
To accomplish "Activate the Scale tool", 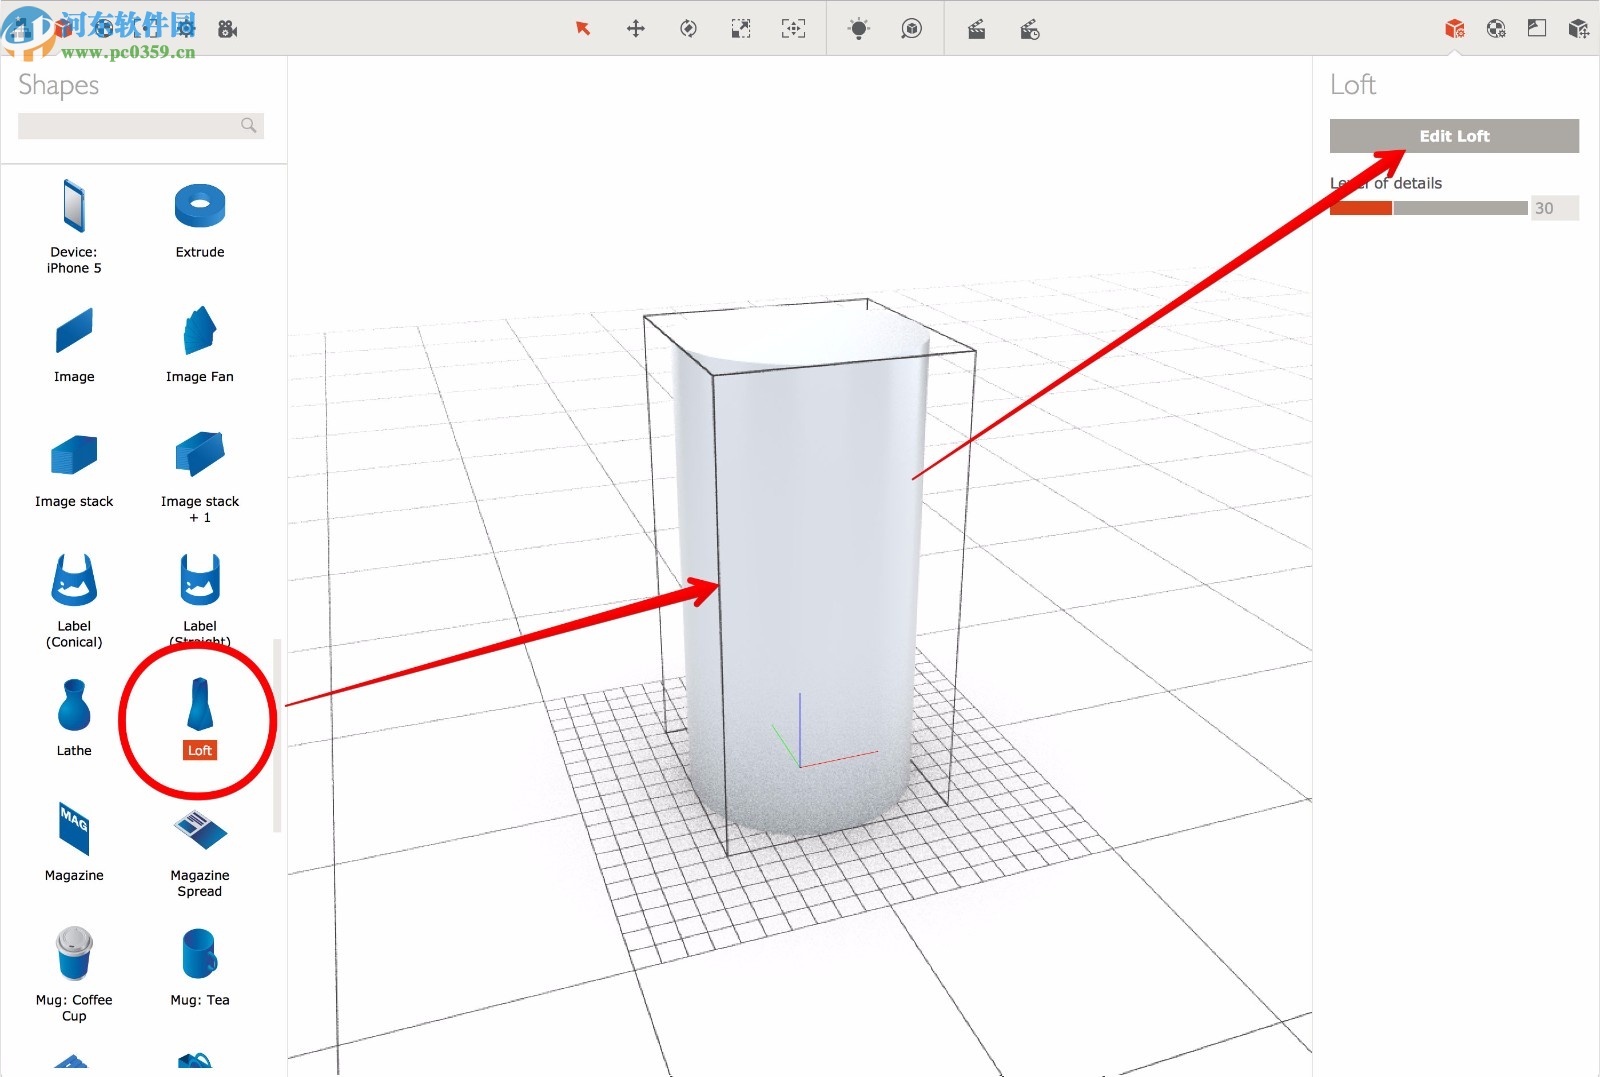I will [x=740, y=29].
